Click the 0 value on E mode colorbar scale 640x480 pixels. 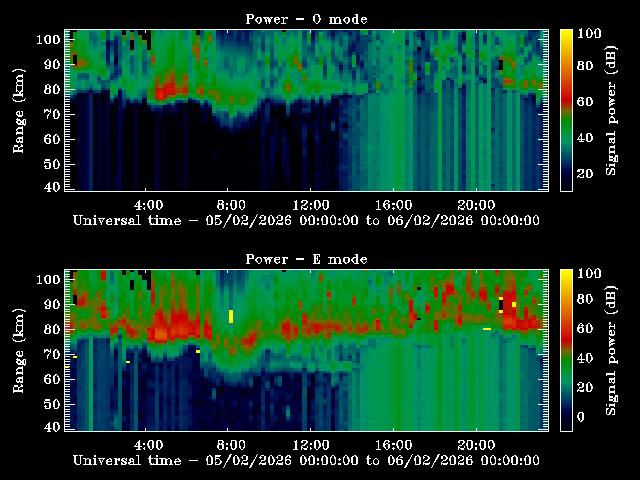(x=582, y=417)
